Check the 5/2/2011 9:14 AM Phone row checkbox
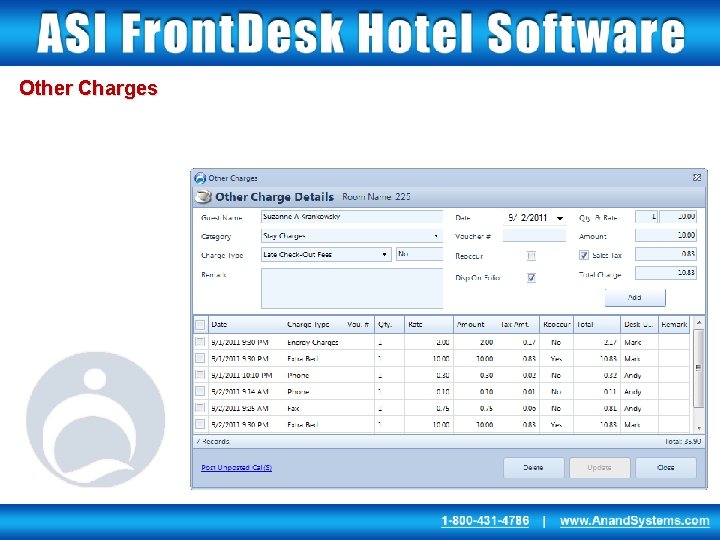The width and height of the screenshot is (720, 540). 200,391
